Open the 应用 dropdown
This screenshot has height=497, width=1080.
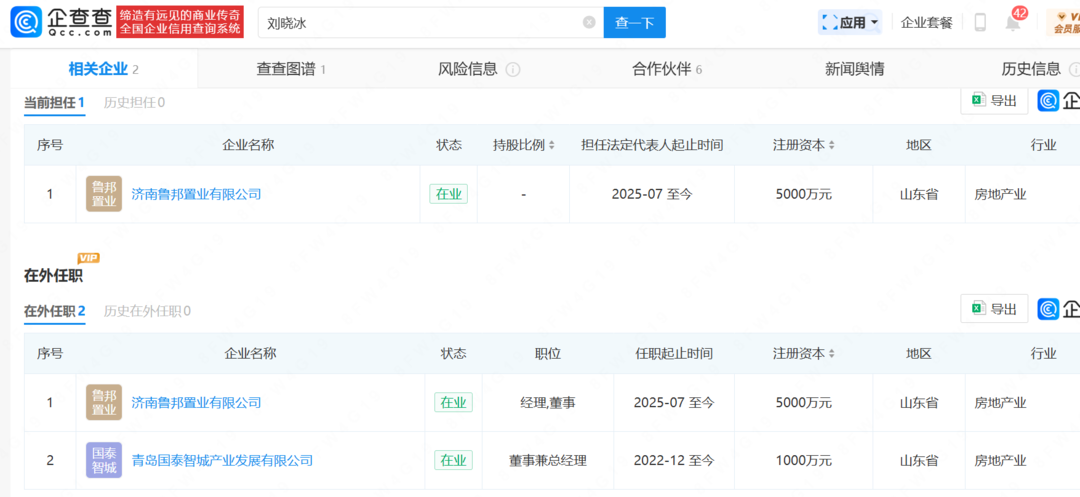tap(850, 23)
